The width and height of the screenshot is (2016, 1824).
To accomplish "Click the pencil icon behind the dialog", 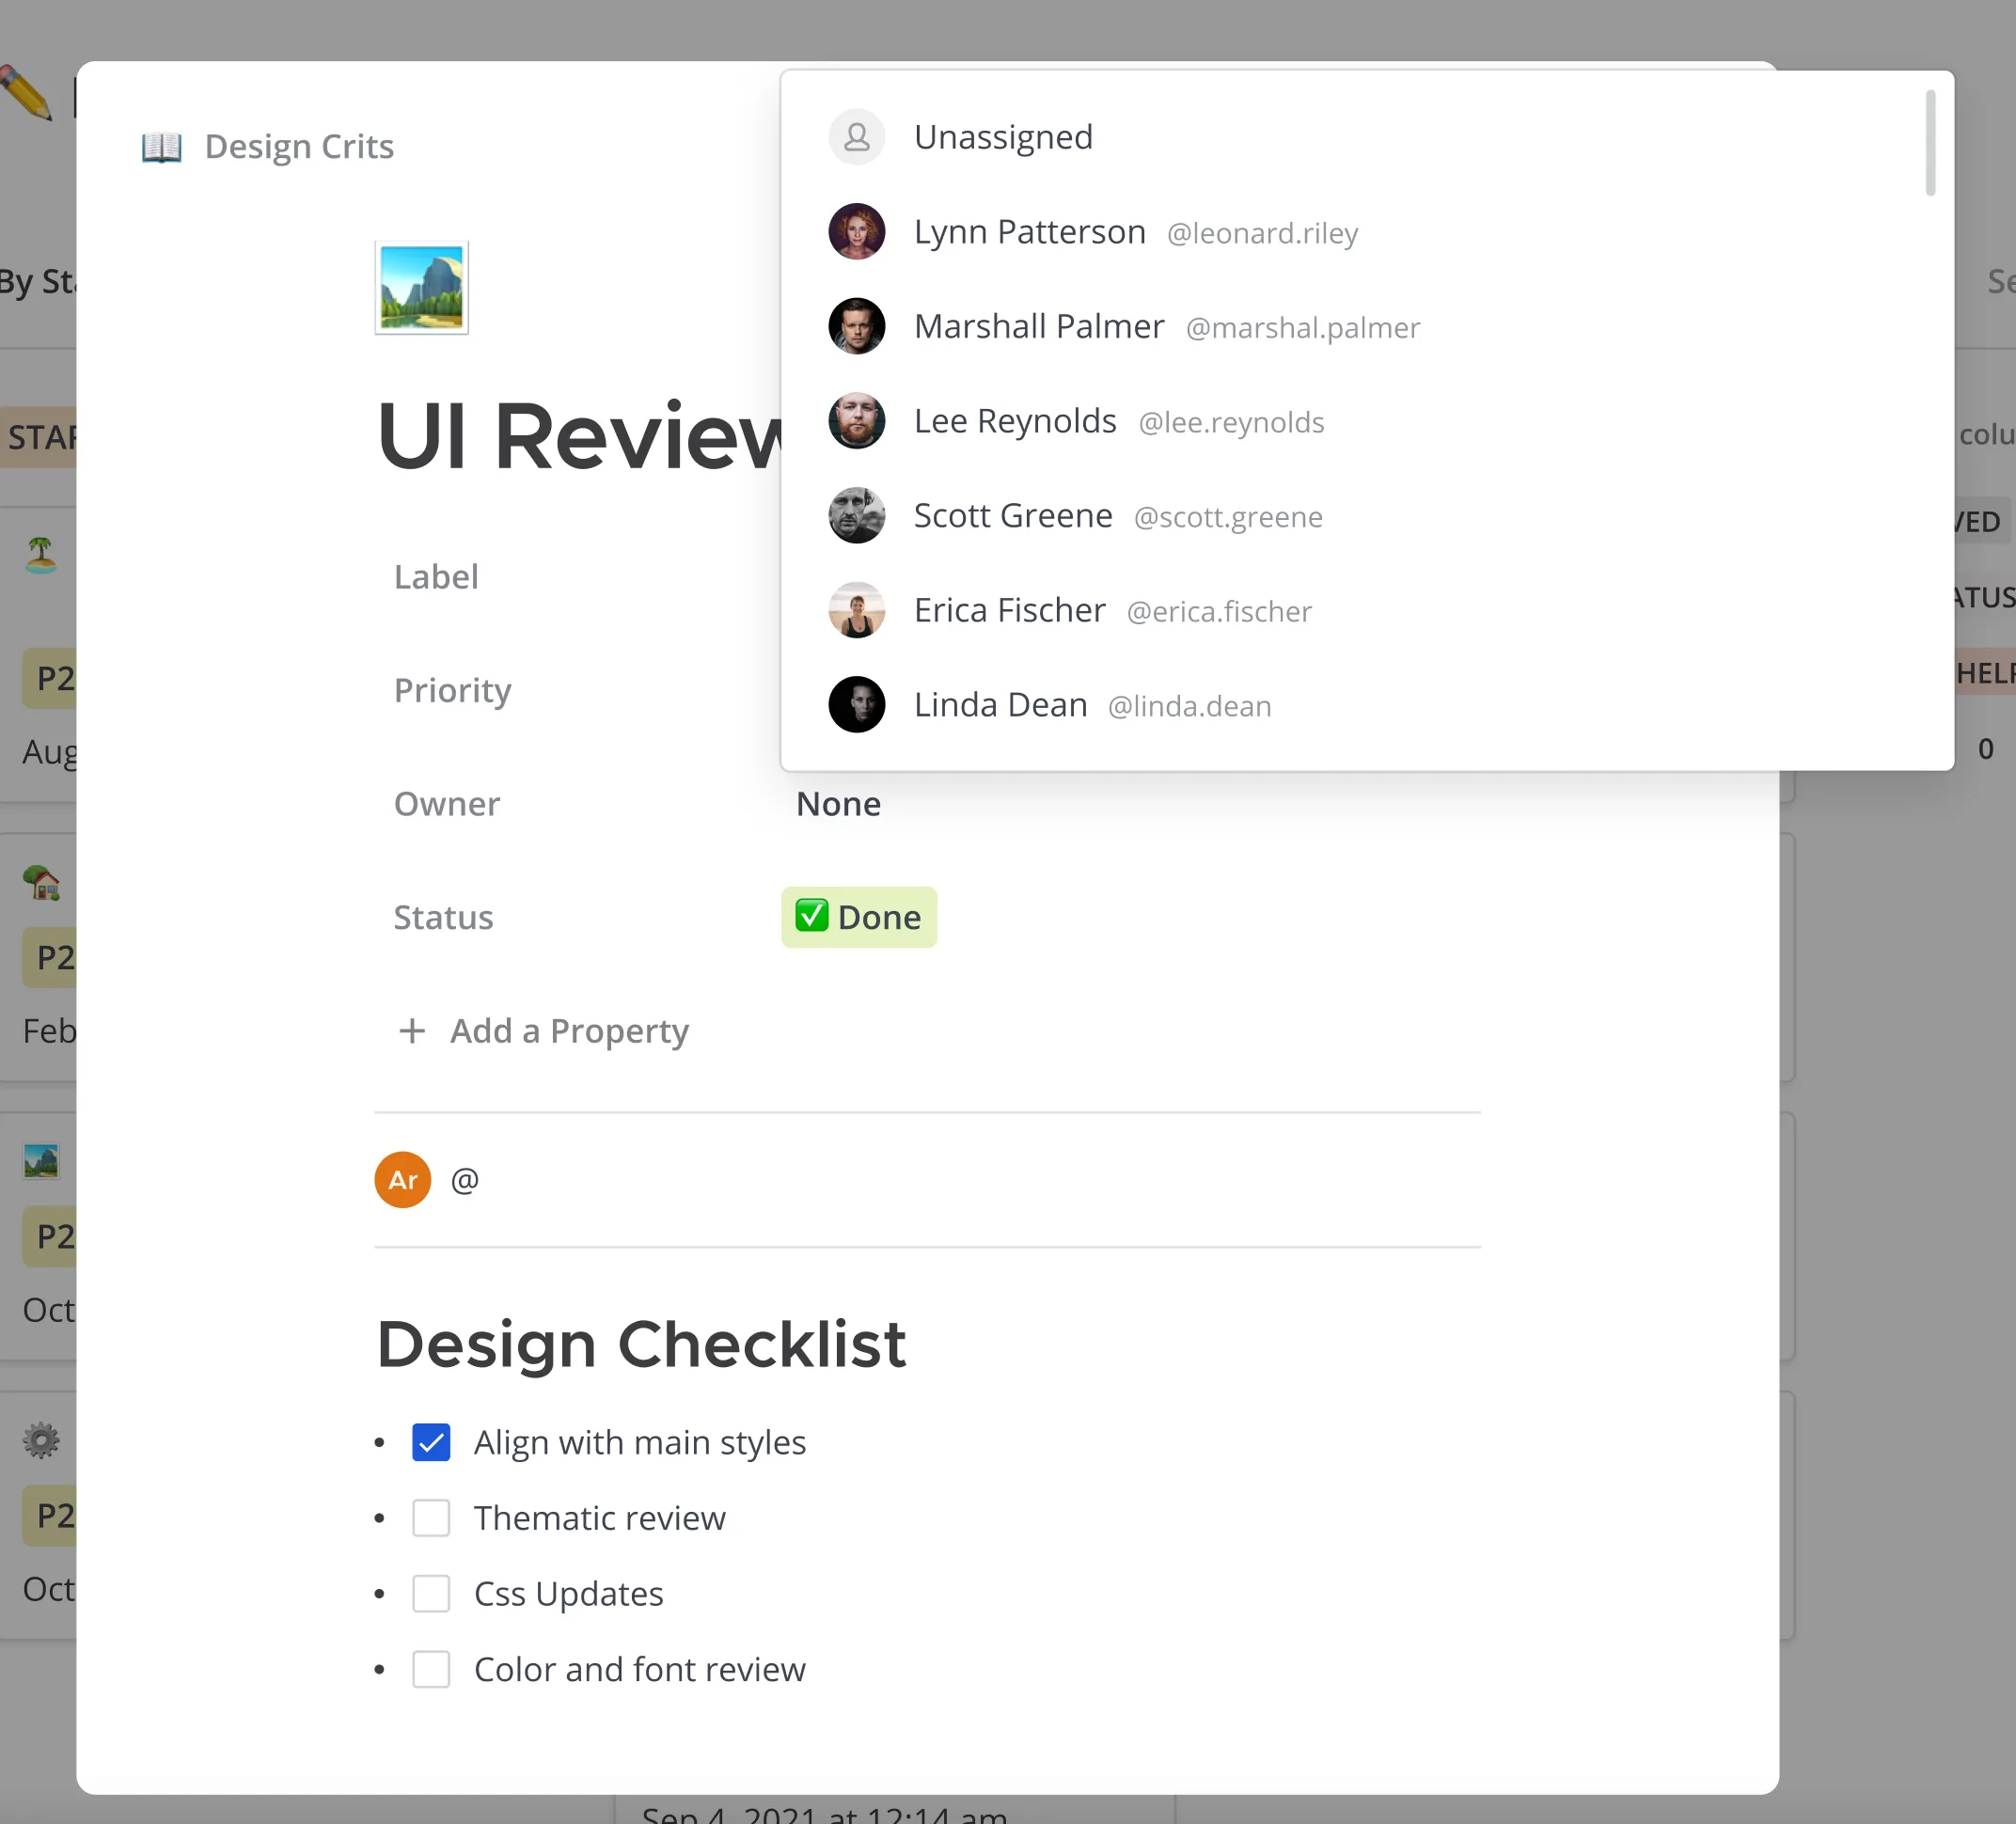I will (27, 93).
